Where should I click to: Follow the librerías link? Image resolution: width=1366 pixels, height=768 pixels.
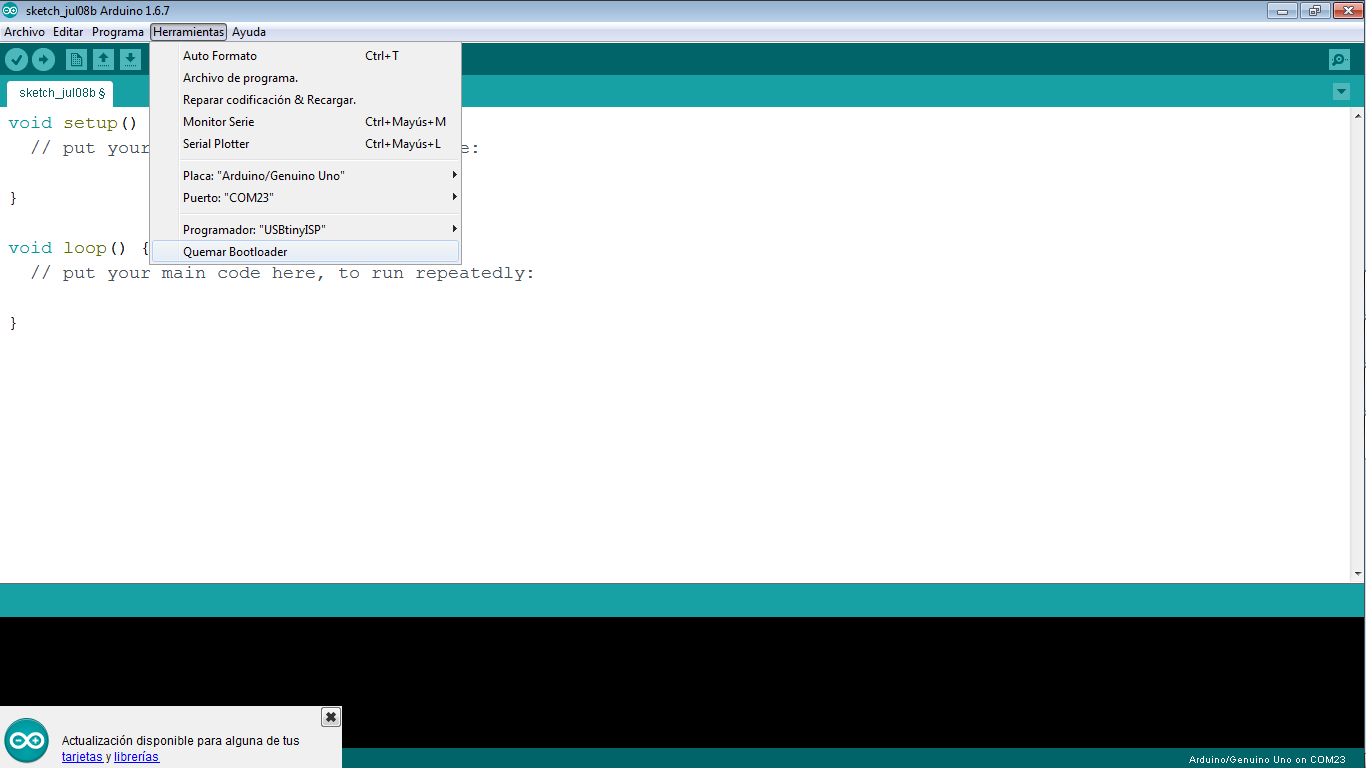click(136, 757)
